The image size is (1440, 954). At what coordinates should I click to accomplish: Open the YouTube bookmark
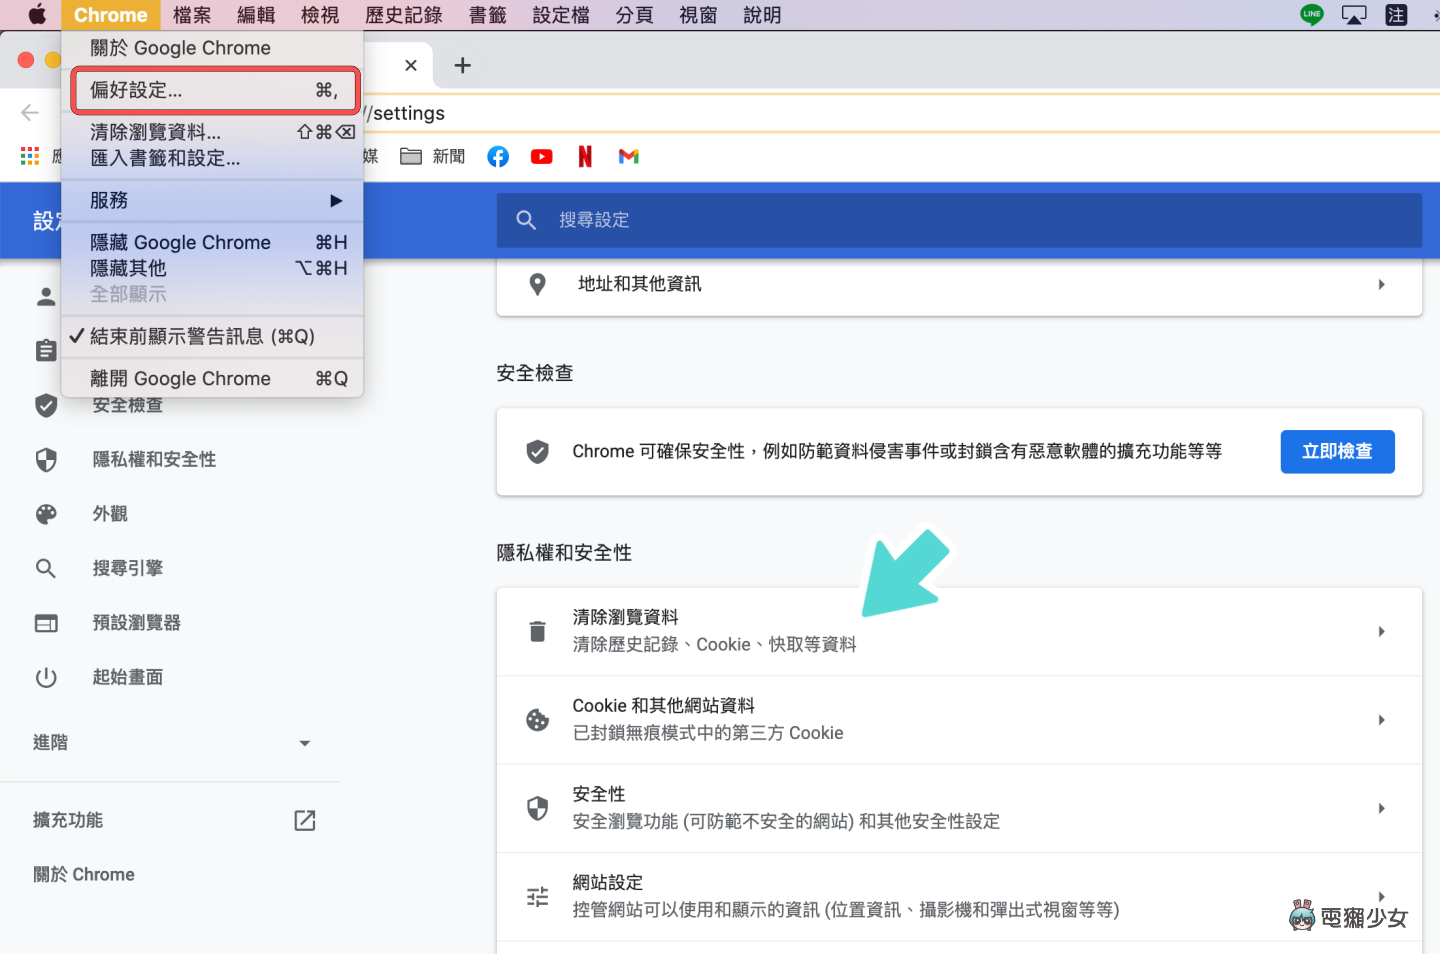(541, 156)
